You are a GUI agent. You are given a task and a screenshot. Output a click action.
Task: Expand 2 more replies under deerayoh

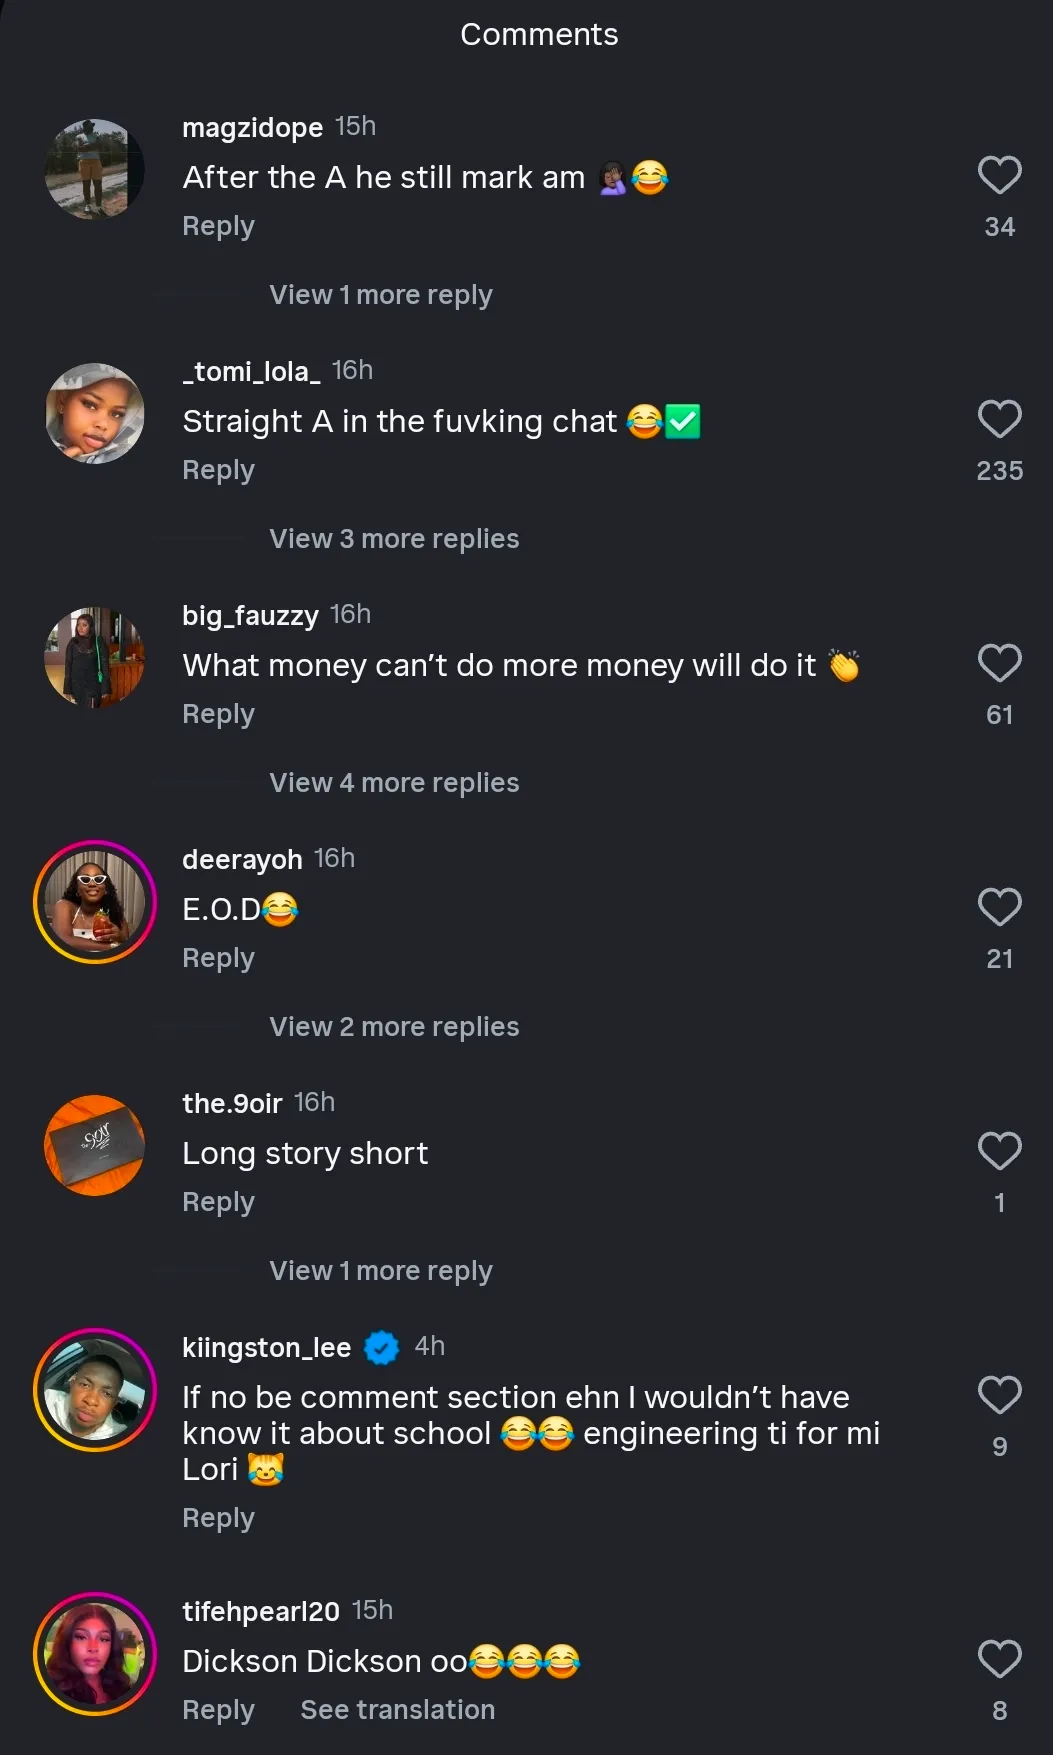[394, 1027]
